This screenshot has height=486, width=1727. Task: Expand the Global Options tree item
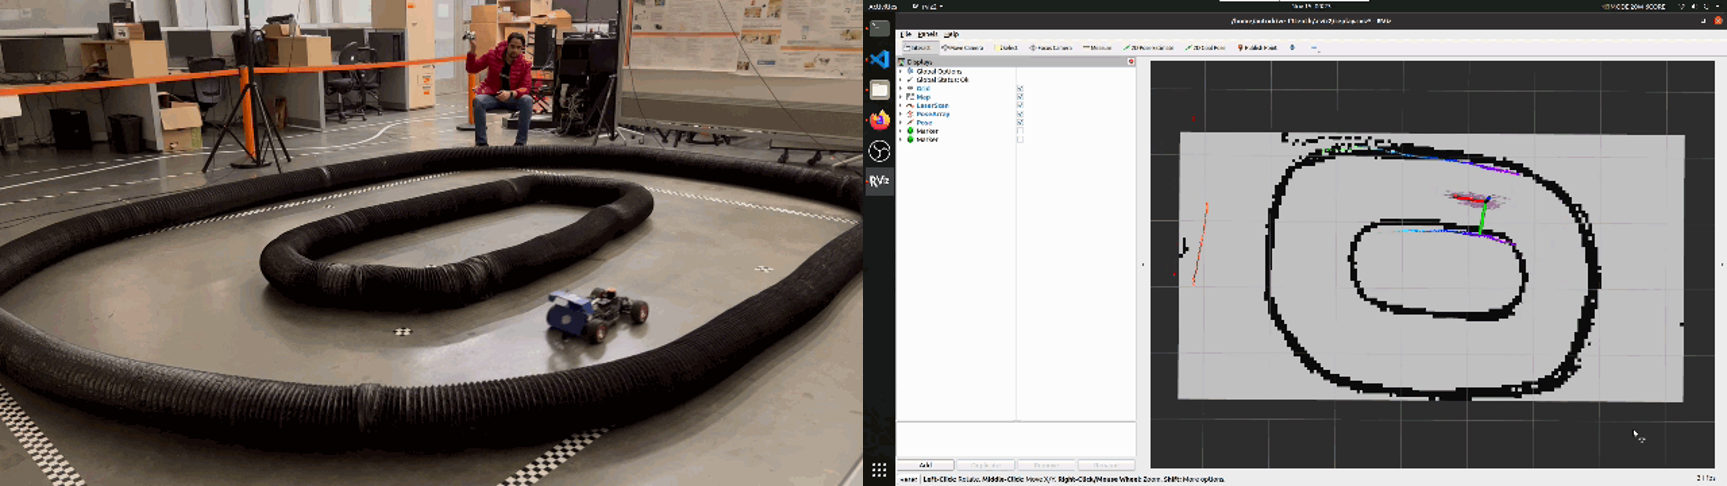[901, 72]
